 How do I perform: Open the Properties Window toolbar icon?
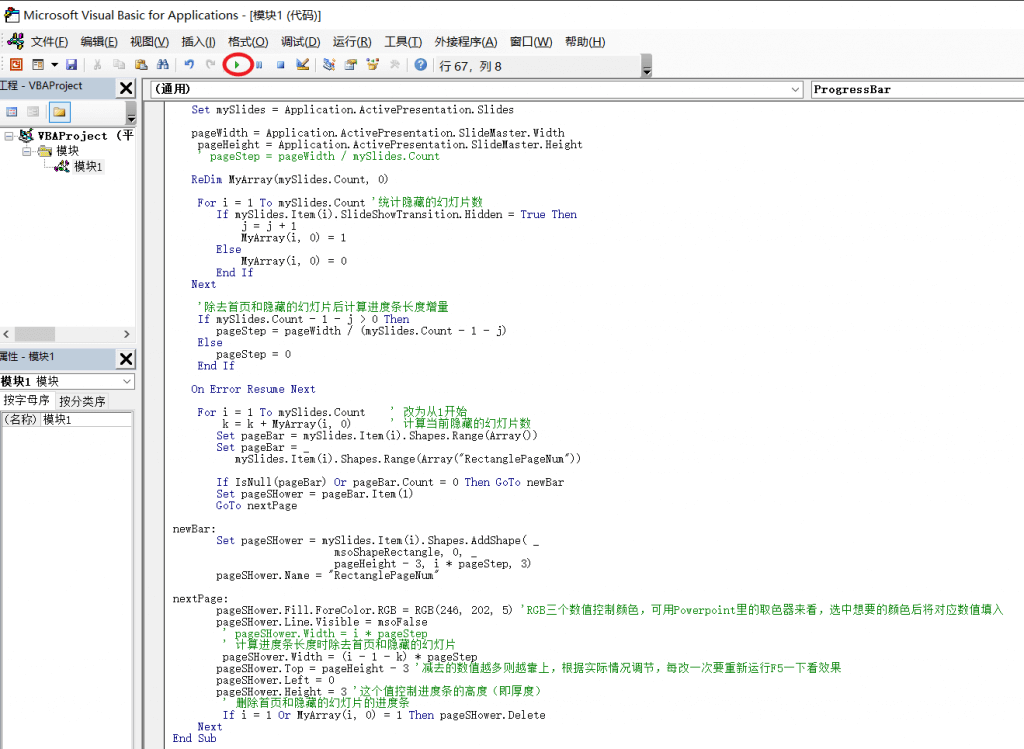[351, 65]
